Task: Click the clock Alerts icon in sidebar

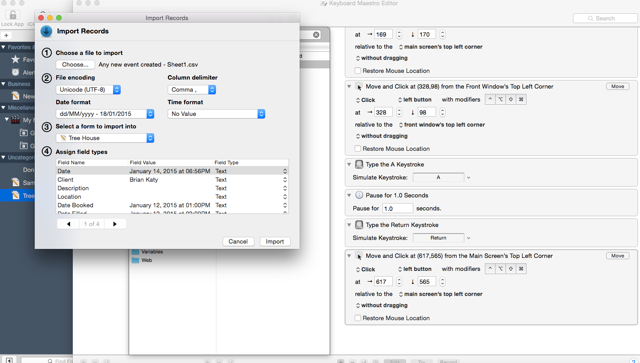Action: [x=16, y=72]
